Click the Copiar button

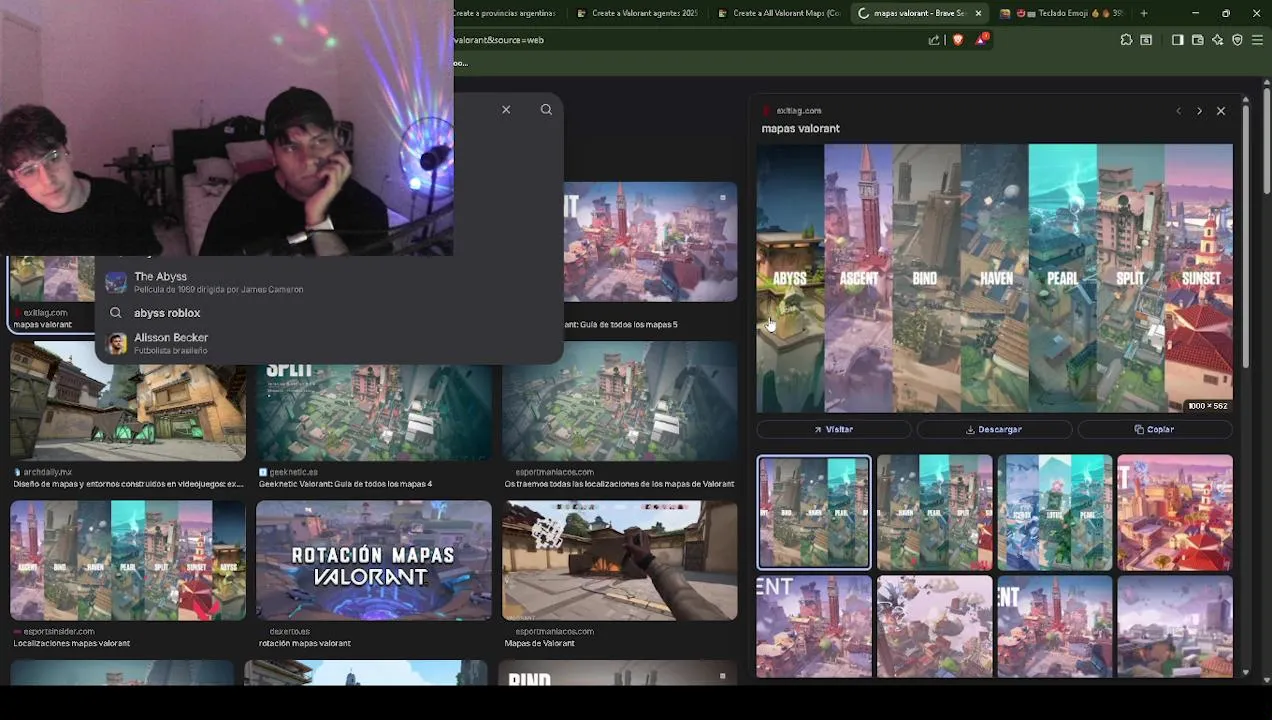coord(1155,429)
